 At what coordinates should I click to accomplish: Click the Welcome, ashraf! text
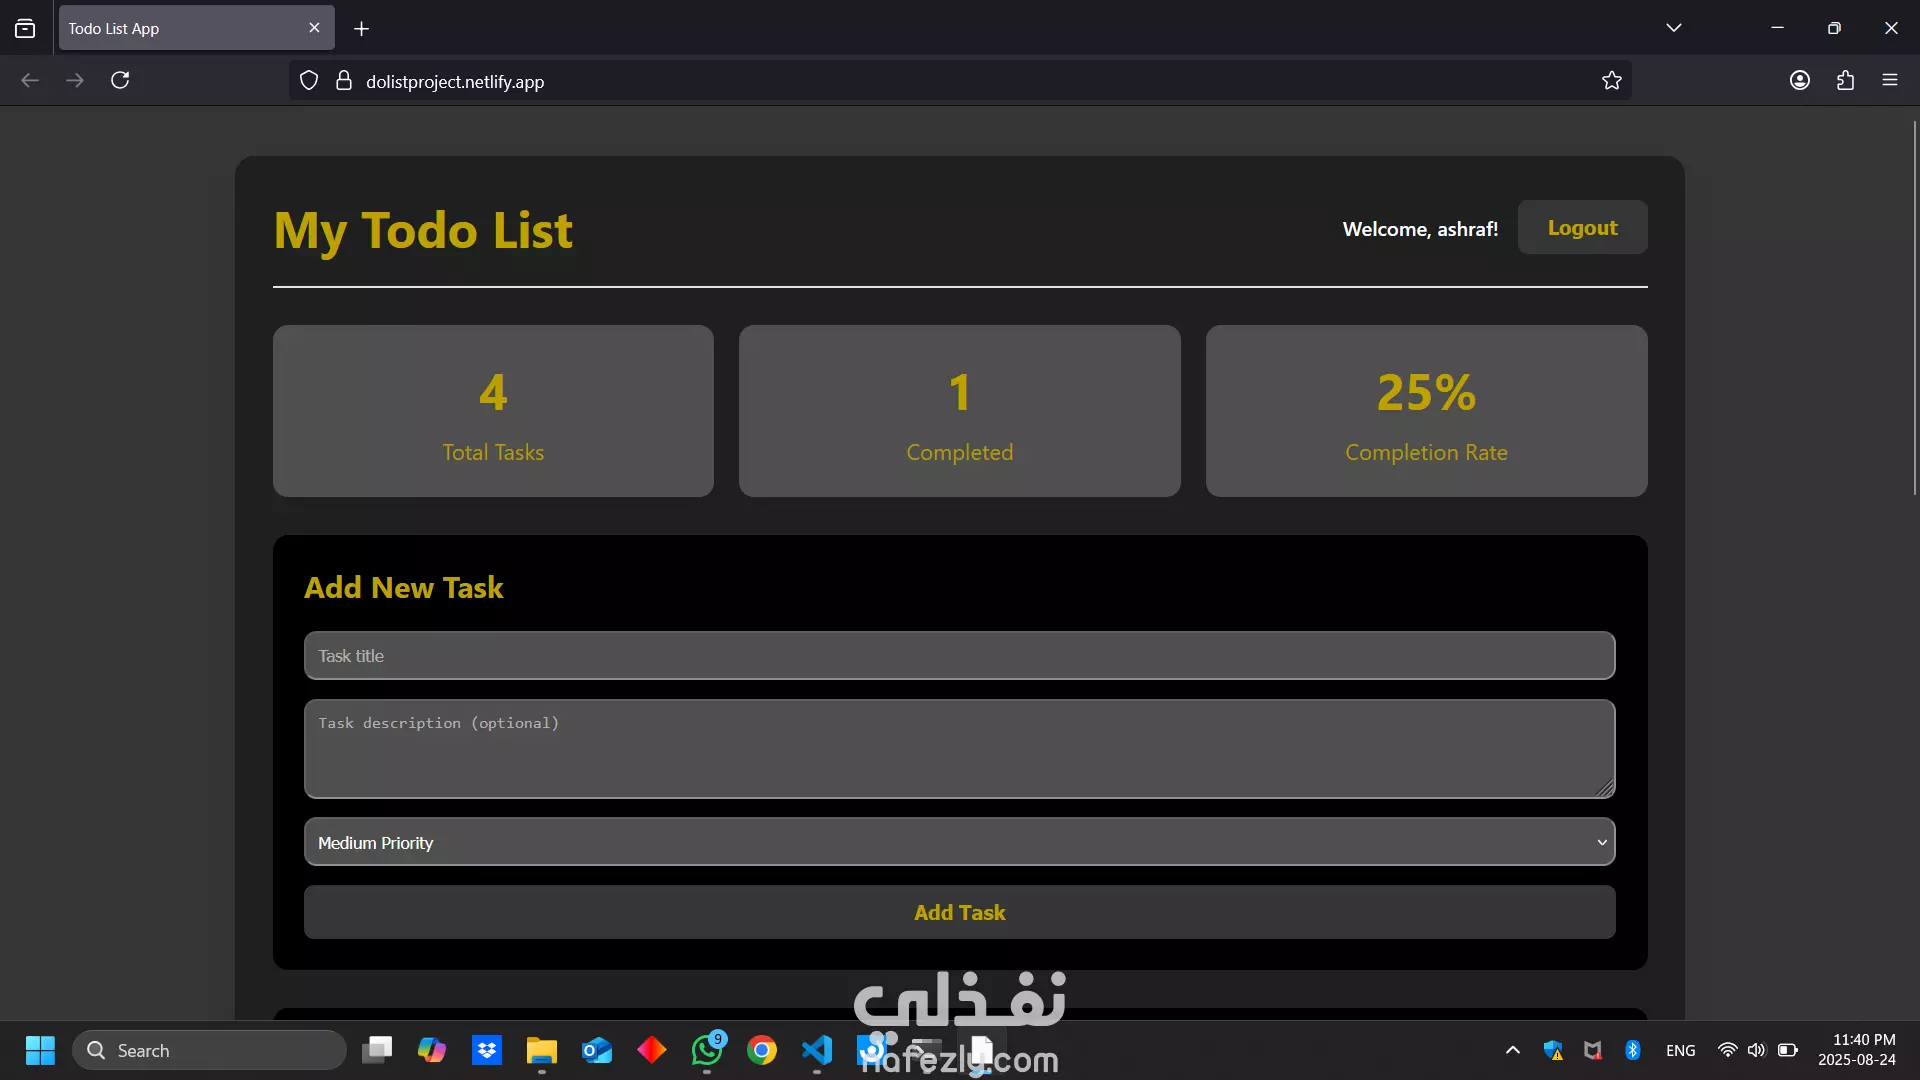pyautogui.click(x=1420, y=229)
